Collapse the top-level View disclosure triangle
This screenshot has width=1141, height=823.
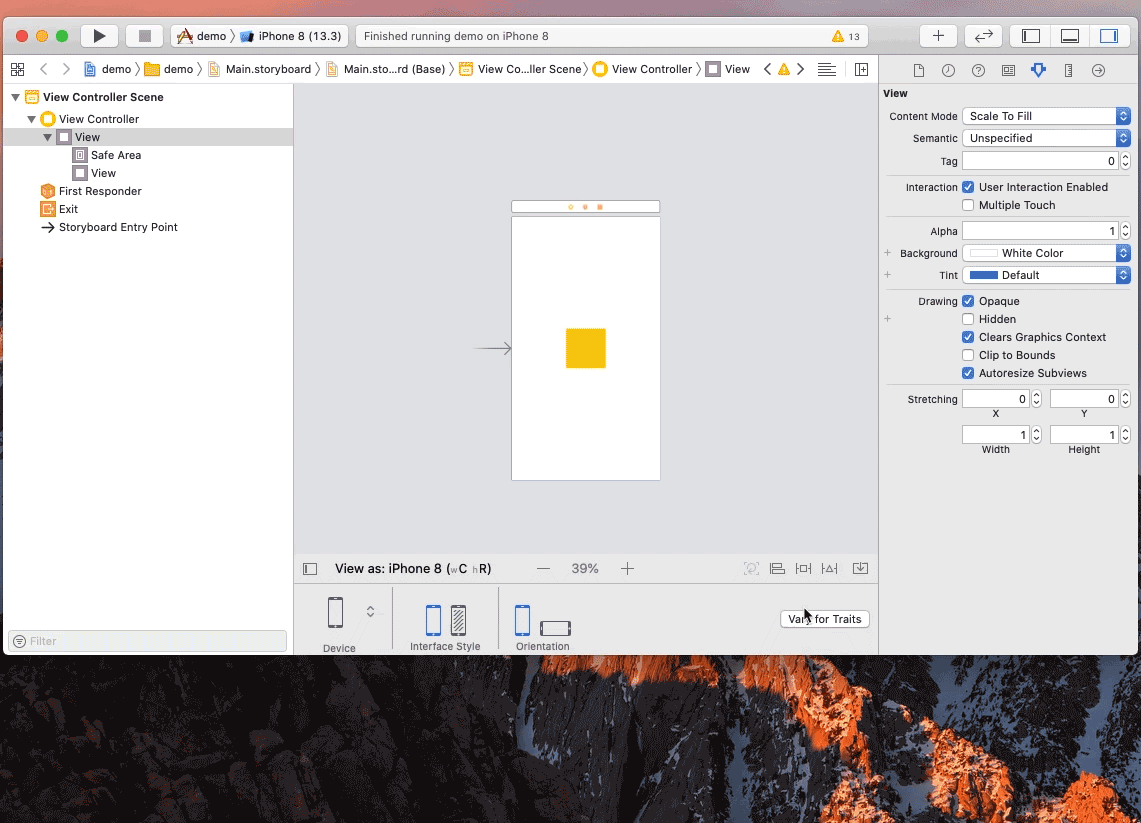(x=47, y=137)
